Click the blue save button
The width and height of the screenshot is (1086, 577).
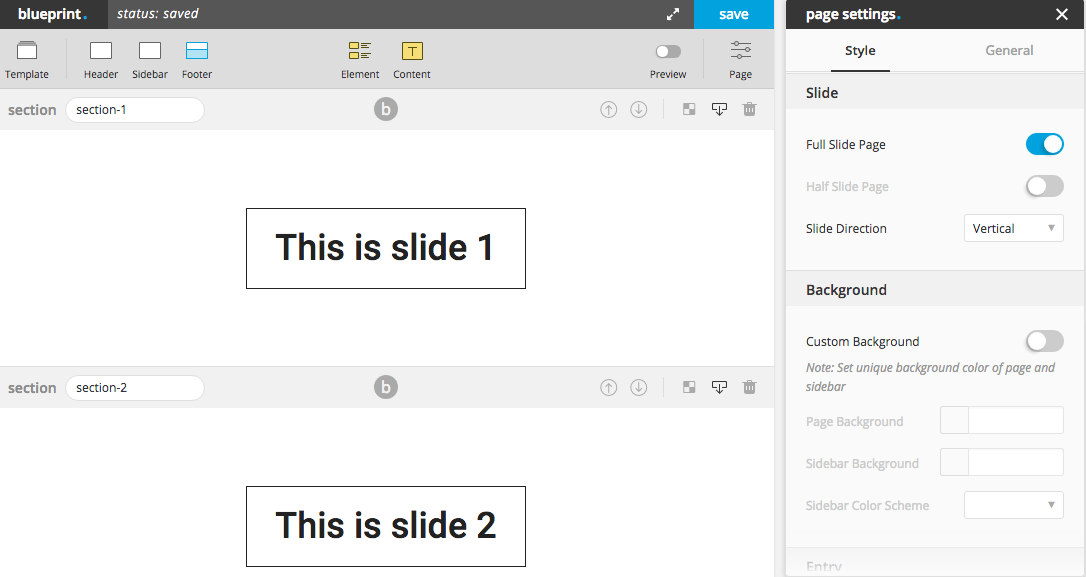coord(733,15)
